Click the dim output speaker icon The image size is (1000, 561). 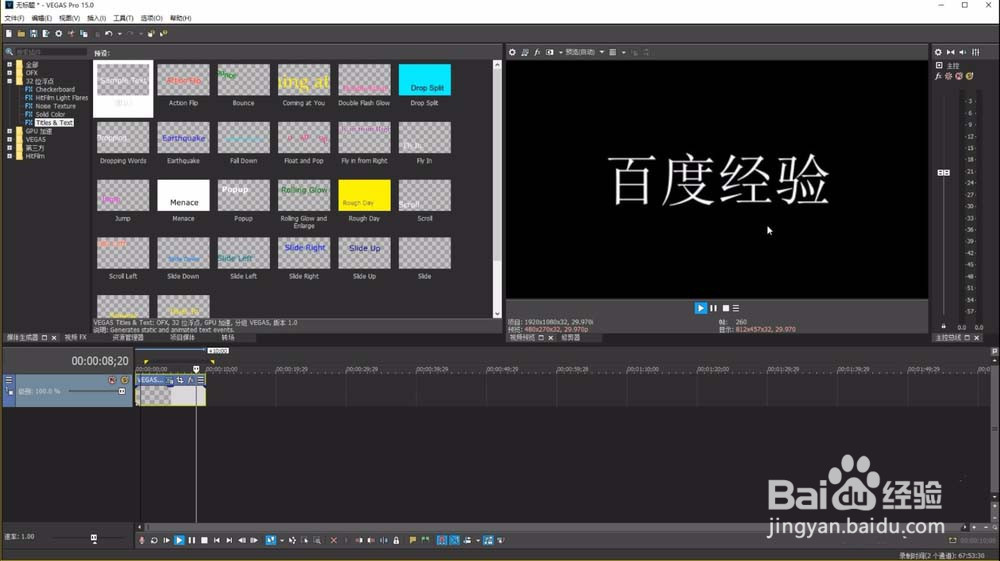click(x=963, y=52)
